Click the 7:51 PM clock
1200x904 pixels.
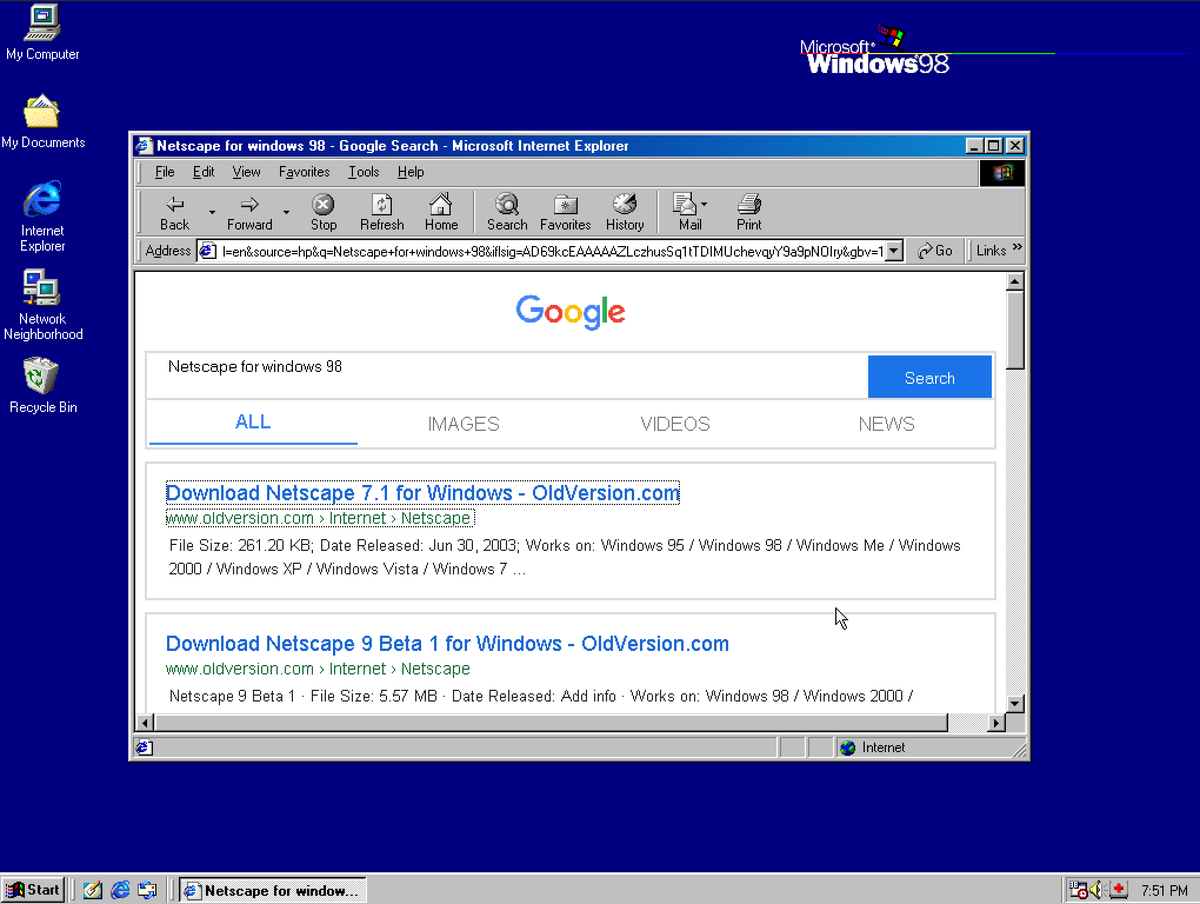point(1164,890)
